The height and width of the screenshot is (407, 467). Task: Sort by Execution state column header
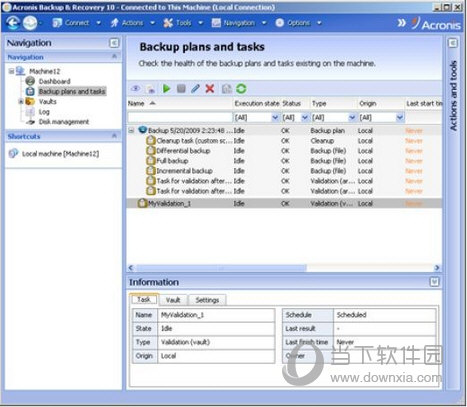(257, 104)
